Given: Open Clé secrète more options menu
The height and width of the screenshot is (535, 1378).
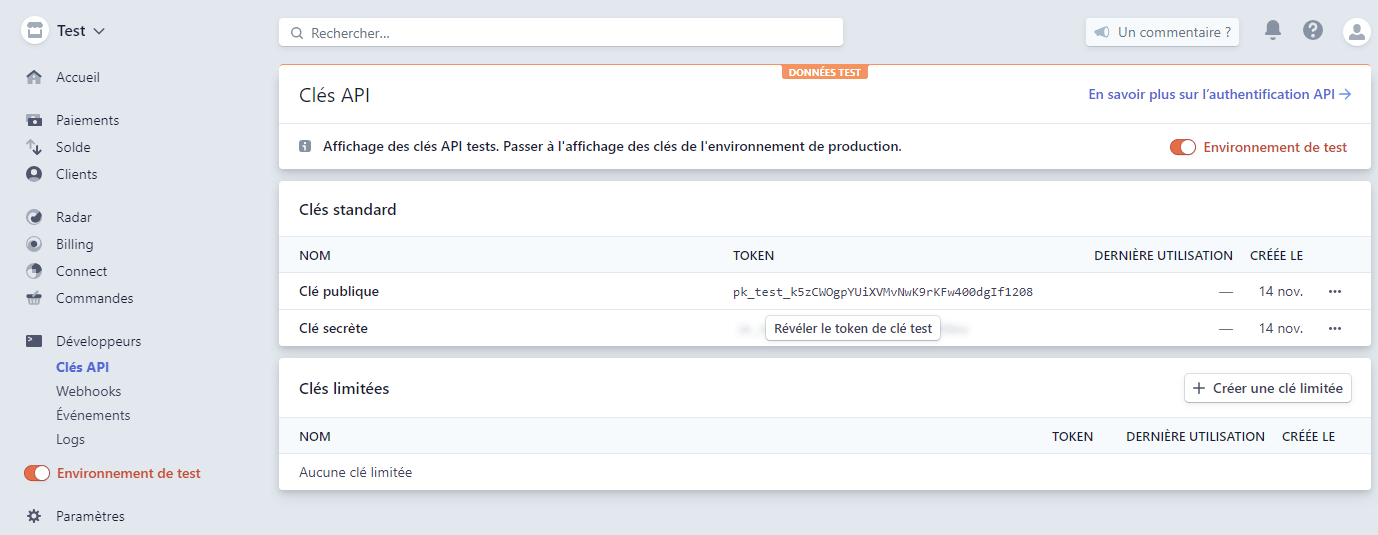Looking at the screenshot, I should (x=1334, y=328).
